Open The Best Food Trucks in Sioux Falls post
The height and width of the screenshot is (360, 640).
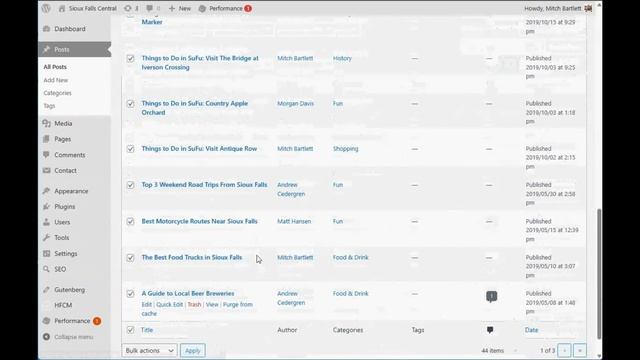click(x=192, y=258)
